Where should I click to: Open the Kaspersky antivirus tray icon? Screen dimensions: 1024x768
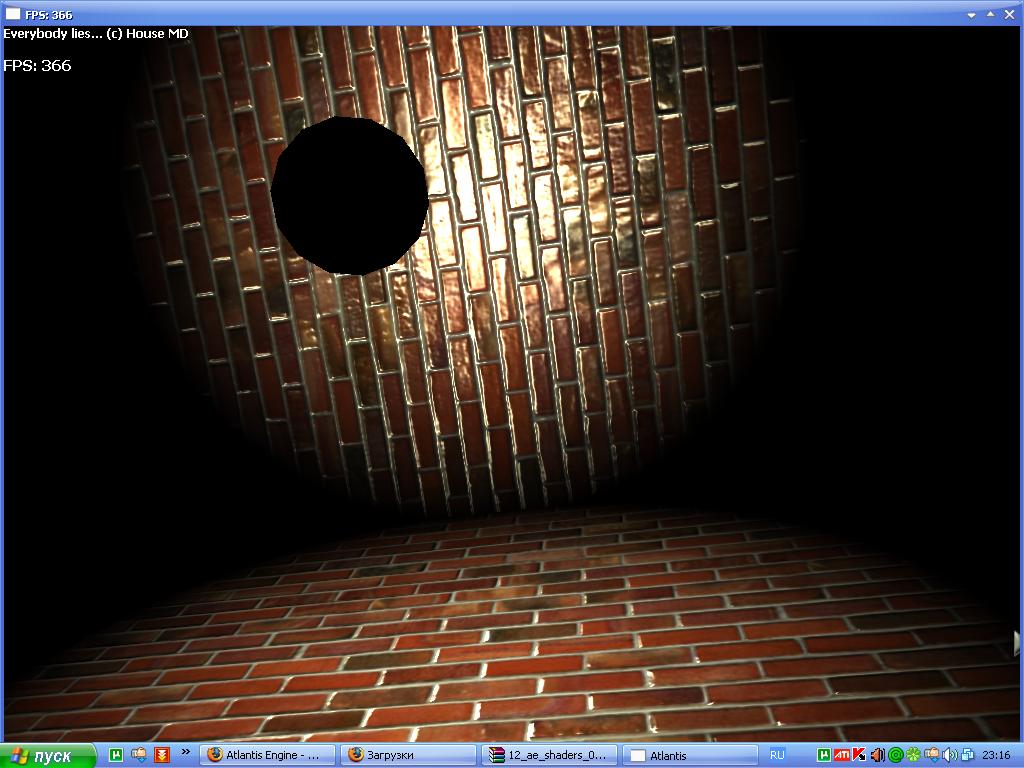tap(859, 755)
